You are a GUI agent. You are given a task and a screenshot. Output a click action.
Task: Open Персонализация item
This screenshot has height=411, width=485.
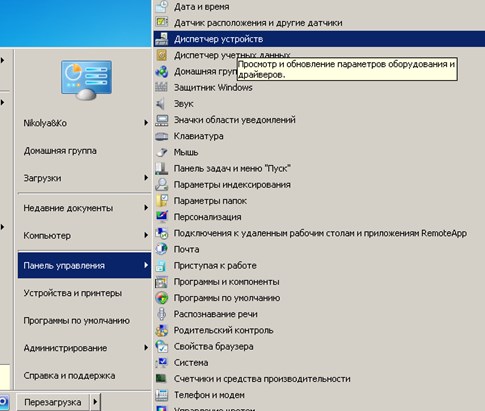(x=319, y=217)
